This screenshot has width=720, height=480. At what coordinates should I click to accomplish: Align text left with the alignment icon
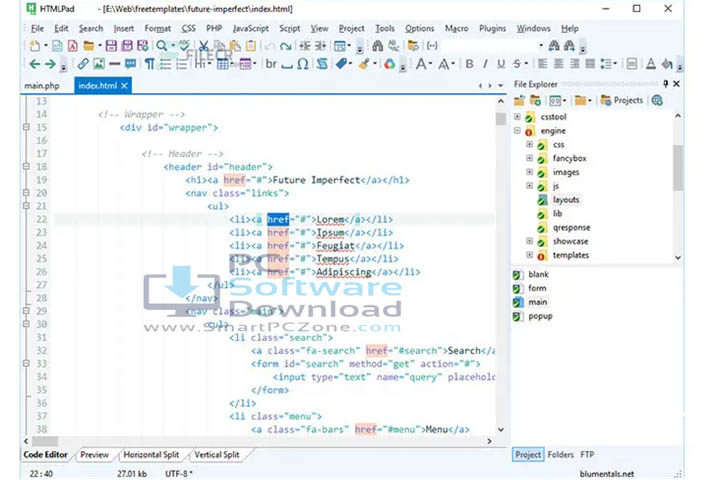click(542, 64)
